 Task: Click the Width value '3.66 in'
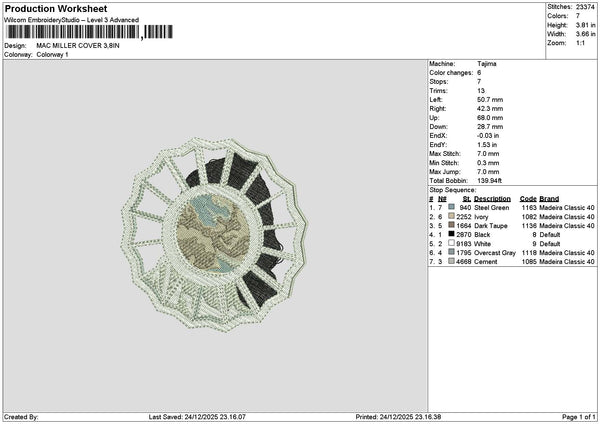pyautogui.click(x=585, y=34)
